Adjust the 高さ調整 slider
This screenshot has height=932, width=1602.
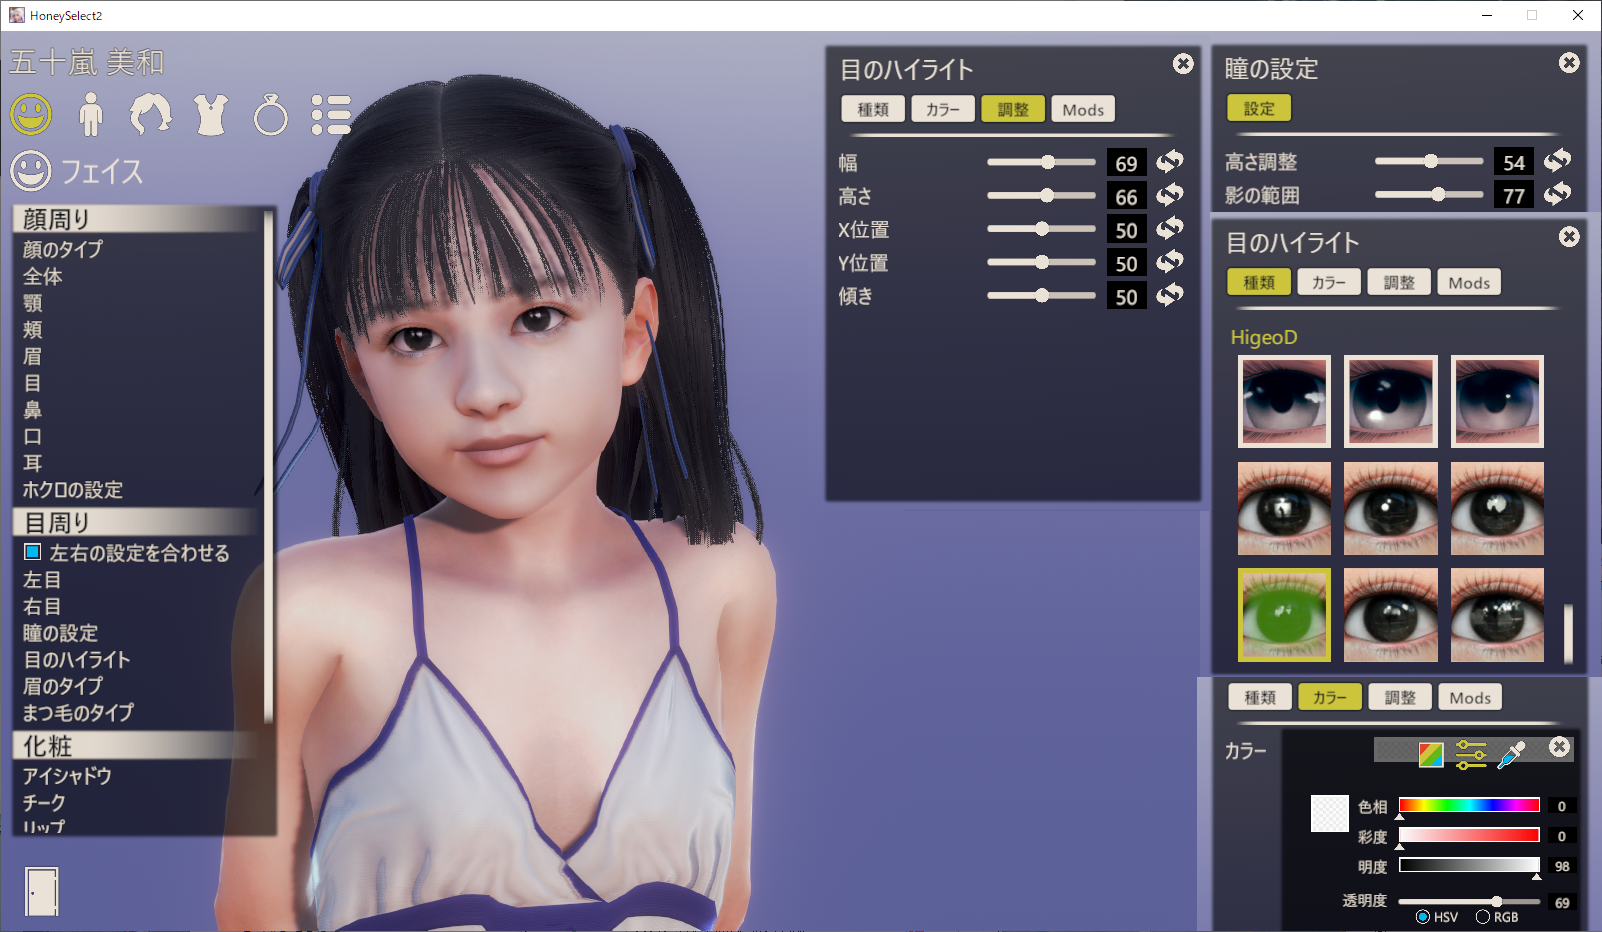coord(1429,161)
